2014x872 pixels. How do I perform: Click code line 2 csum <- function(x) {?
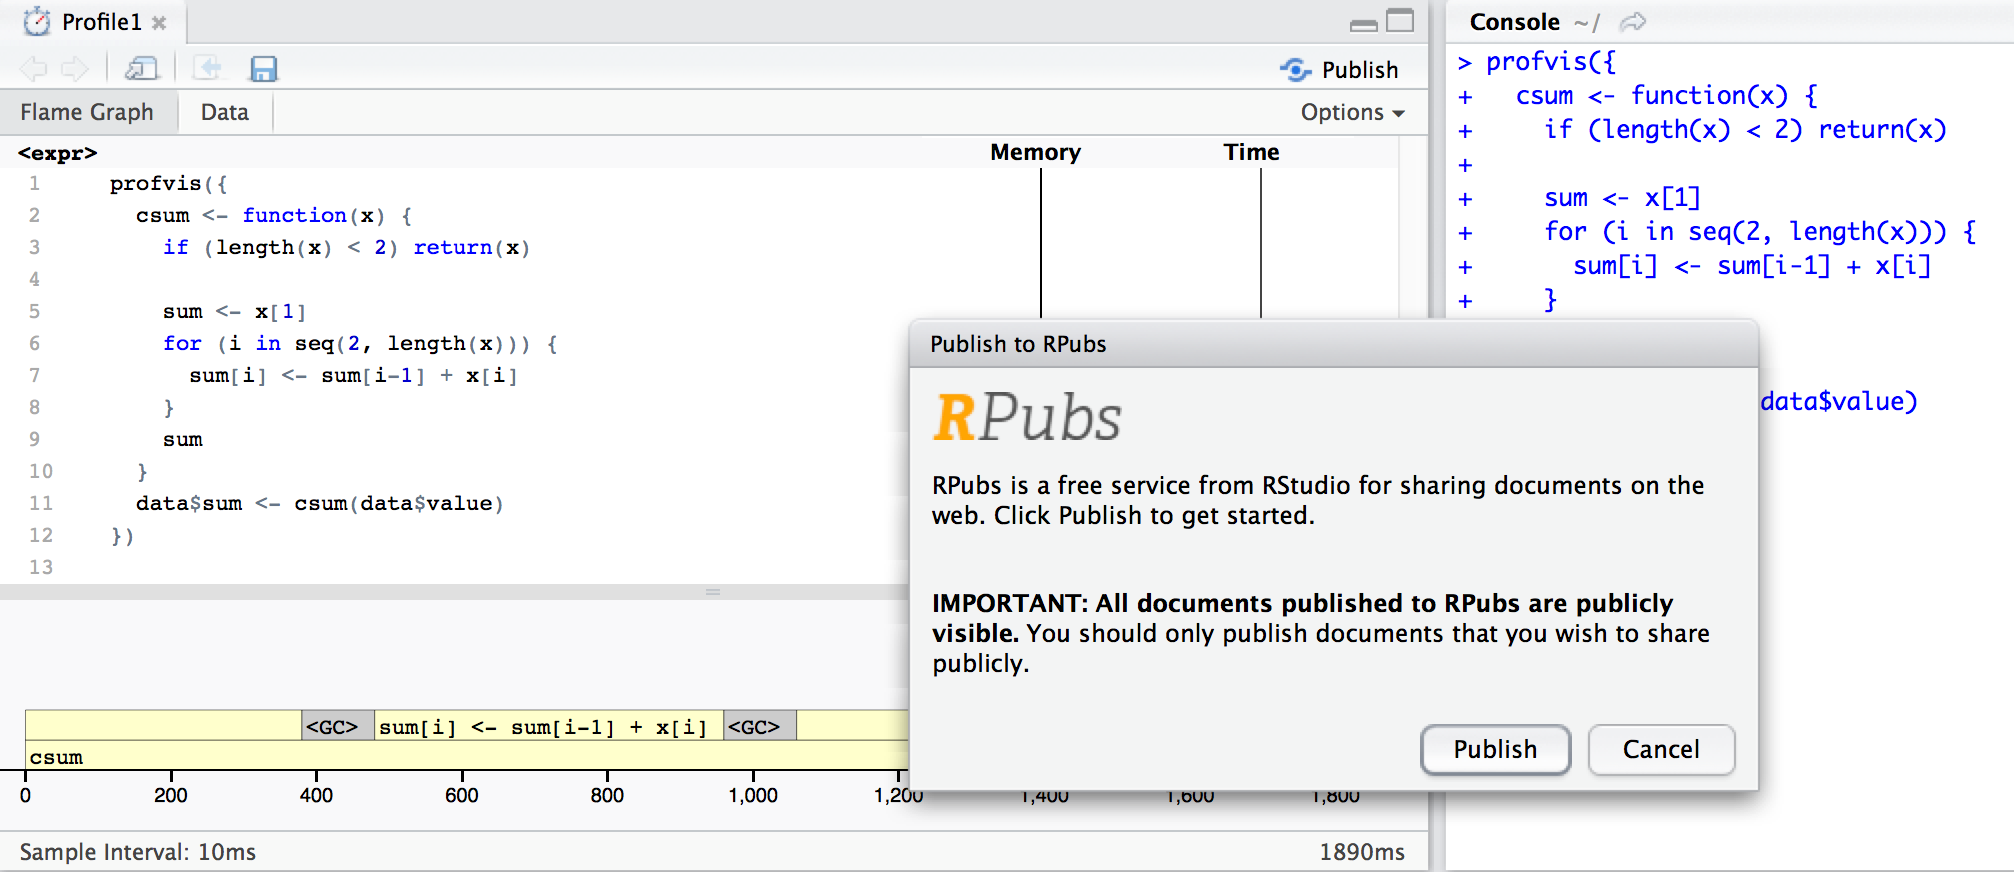274,215
